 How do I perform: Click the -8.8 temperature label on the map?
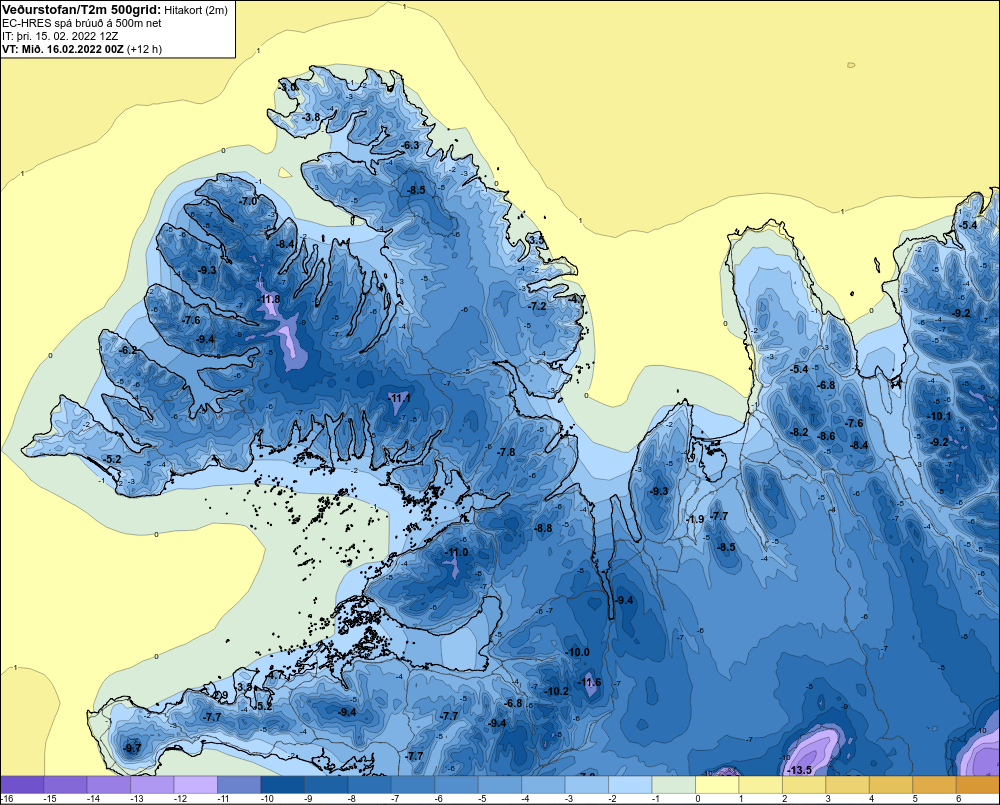(543, 528)
